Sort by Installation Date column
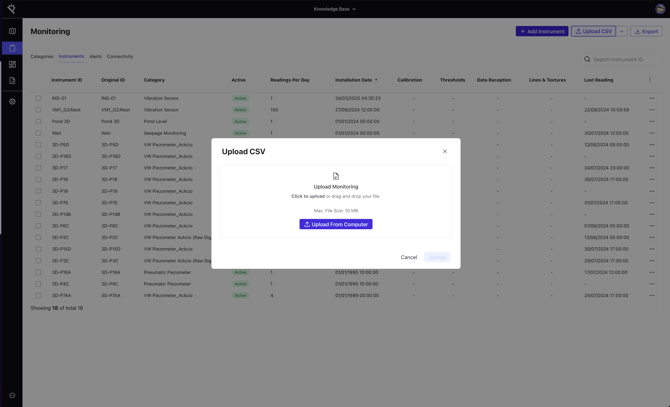The image size is (670, 407). coord(356,80)
